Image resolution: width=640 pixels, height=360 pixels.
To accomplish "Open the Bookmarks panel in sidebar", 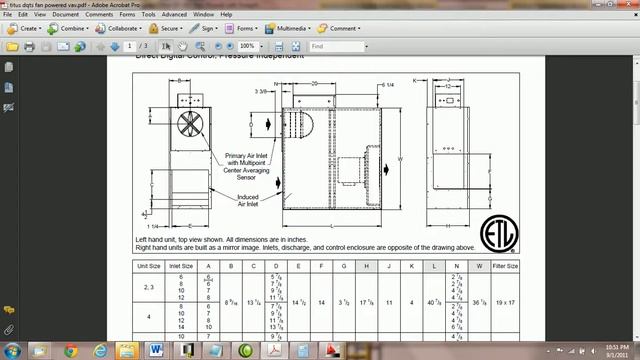I will coord(9,87).
